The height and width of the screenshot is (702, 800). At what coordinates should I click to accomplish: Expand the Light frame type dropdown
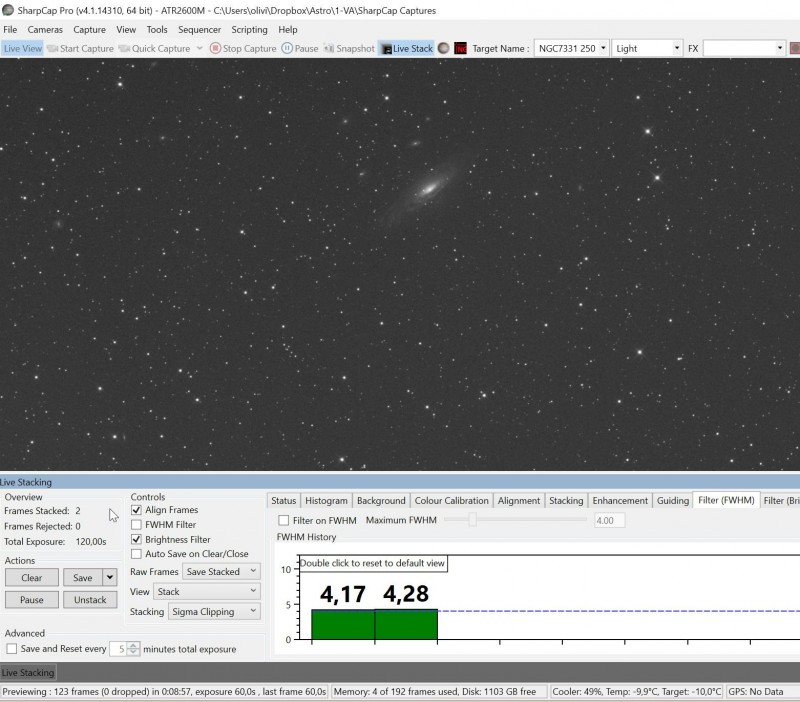tap(677, 48)
